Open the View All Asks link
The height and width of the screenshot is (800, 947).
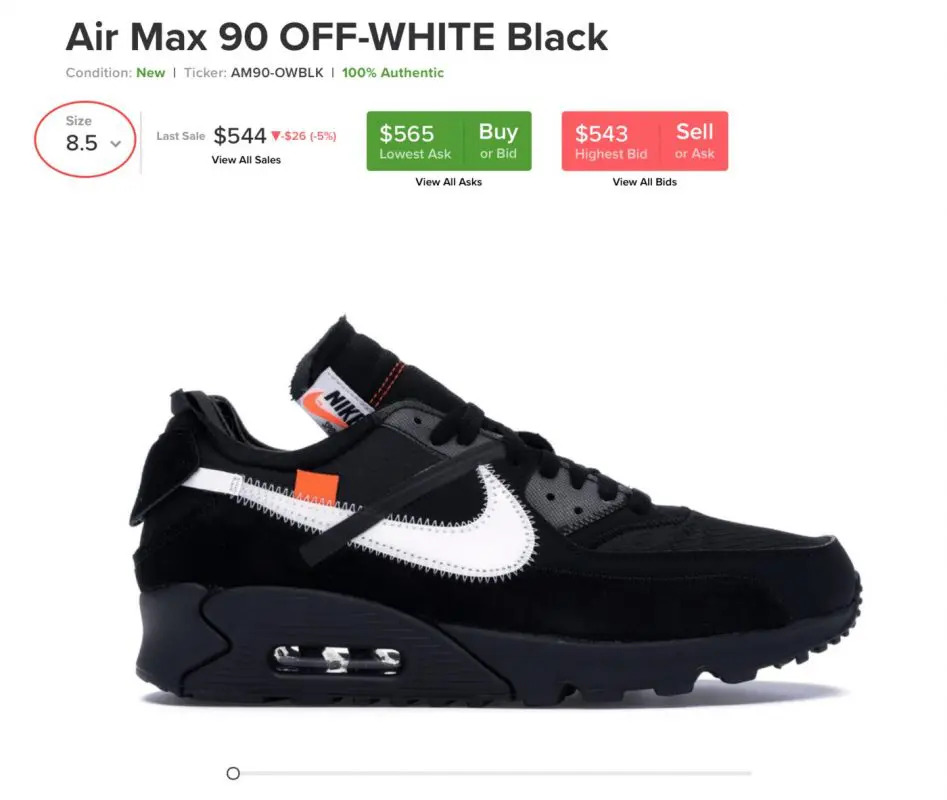(x=449, y=182)
